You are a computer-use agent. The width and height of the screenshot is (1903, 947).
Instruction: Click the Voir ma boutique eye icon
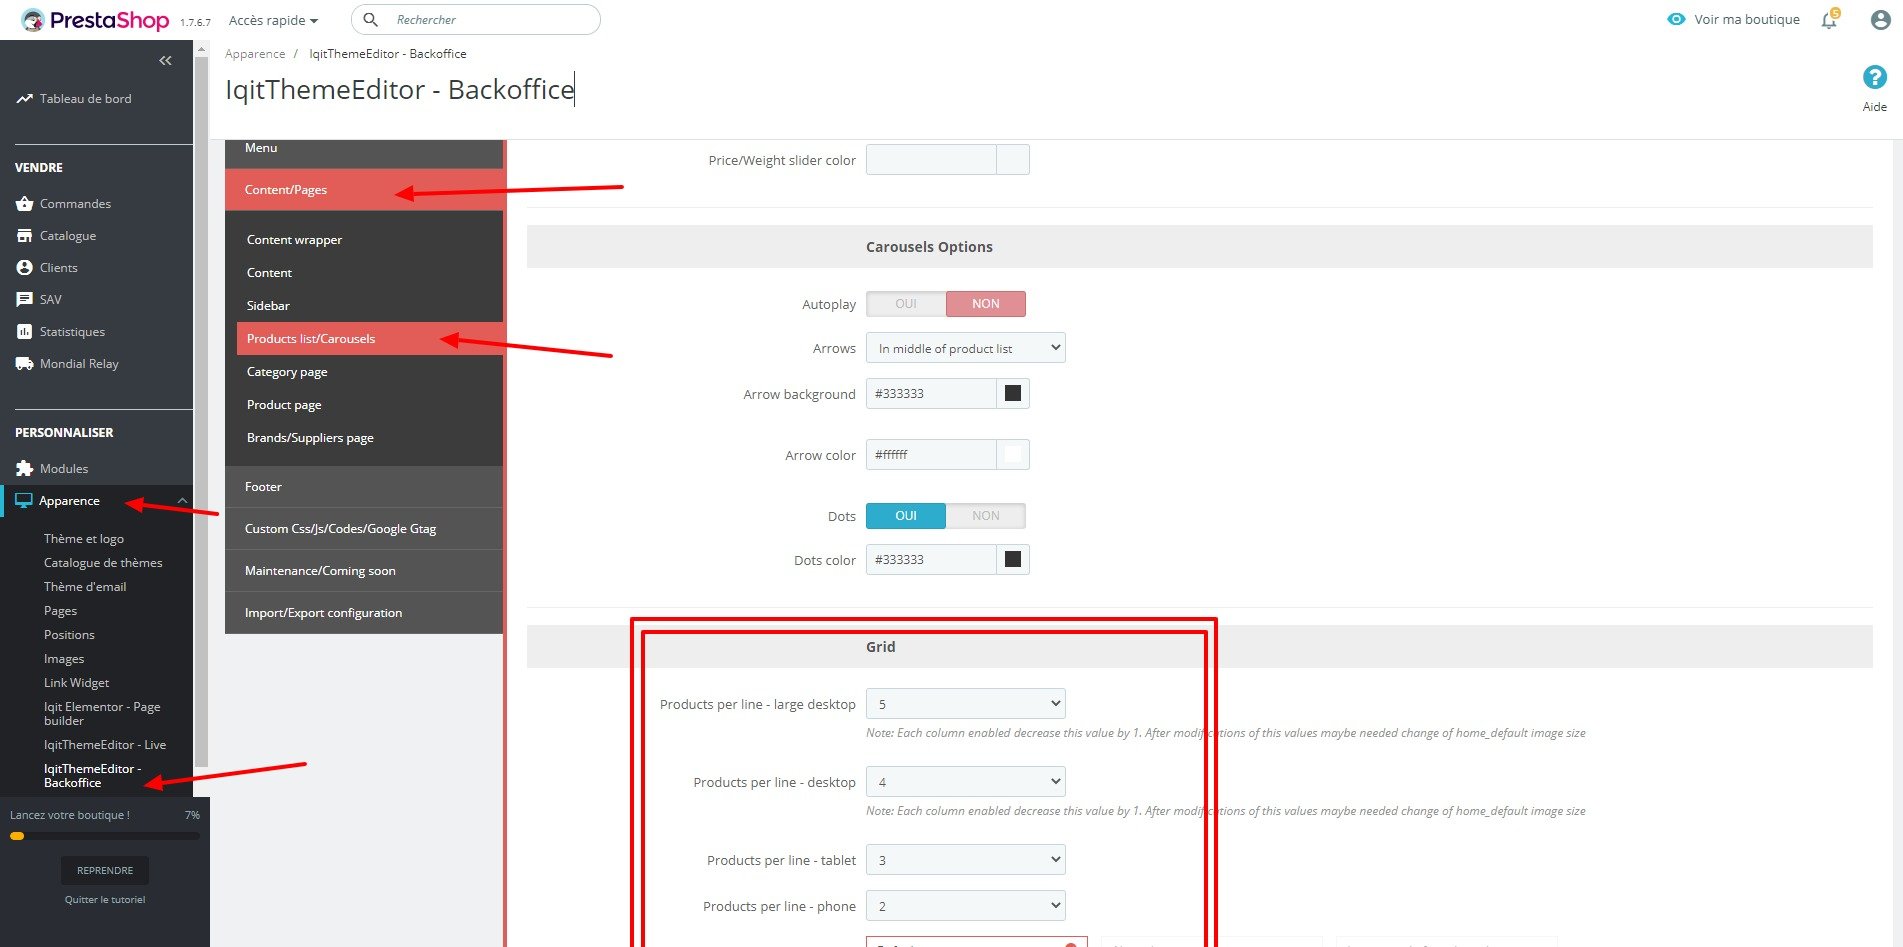pyautogui.click(x=1676, y=19)
